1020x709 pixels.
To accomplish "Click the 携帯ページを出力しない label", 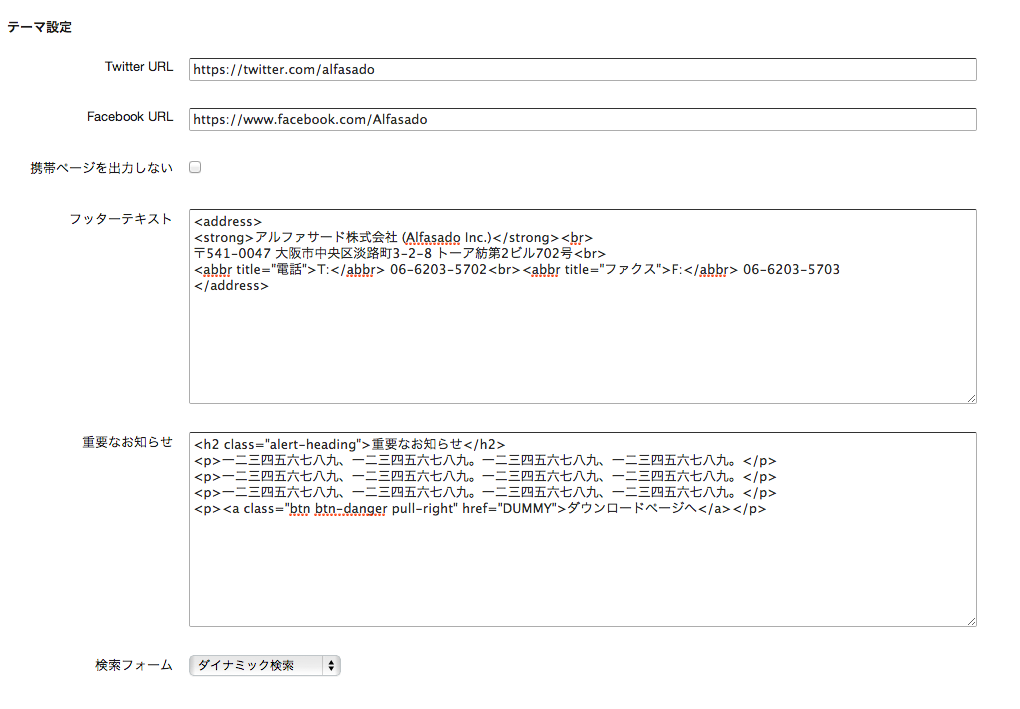I will (x=101, y=168).
